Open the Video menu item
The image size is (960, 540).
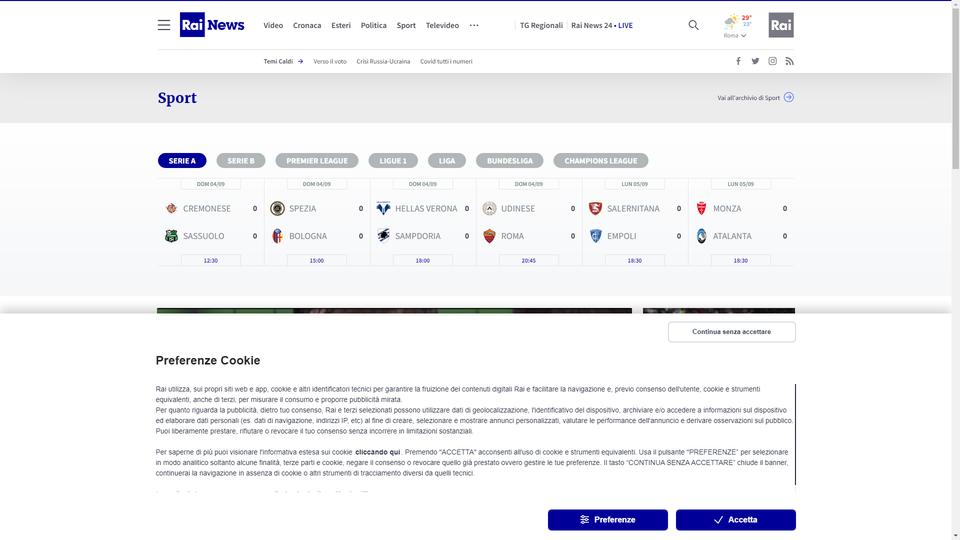click(x=273, y=25)
